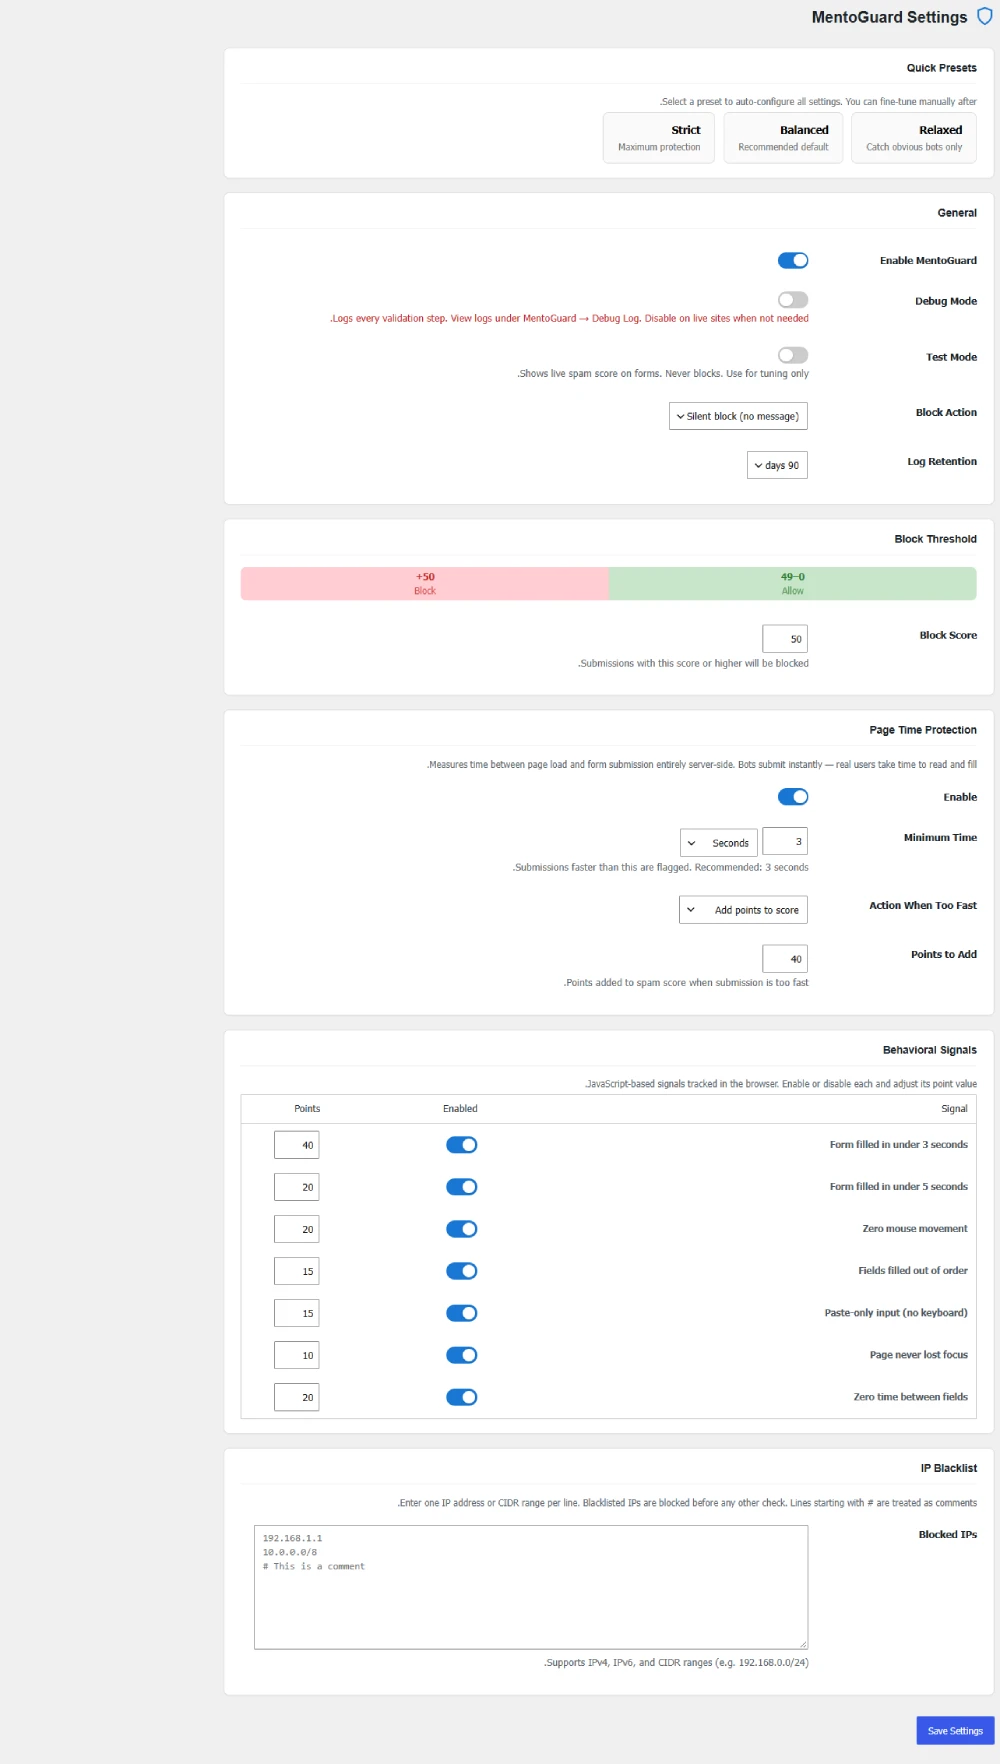
Task: Toggle the Page Time Protection Enable switch
Action: coord(793,797)
